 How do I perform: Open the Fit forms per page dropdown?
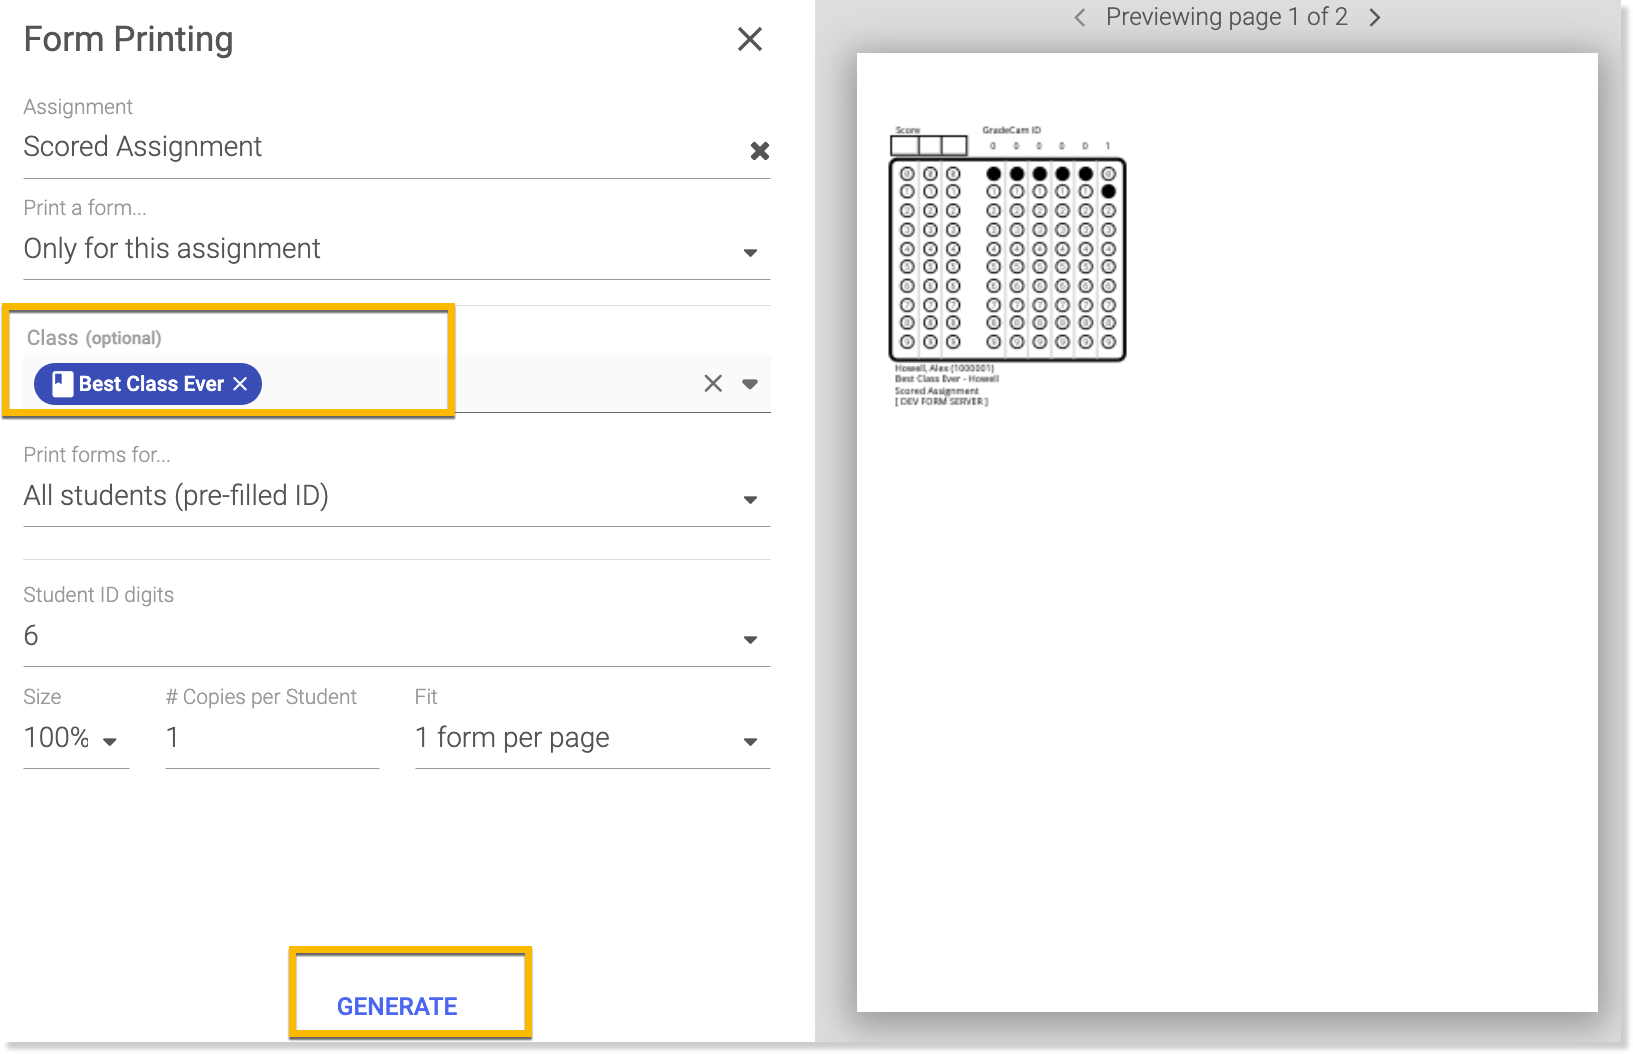coord(750,741)
